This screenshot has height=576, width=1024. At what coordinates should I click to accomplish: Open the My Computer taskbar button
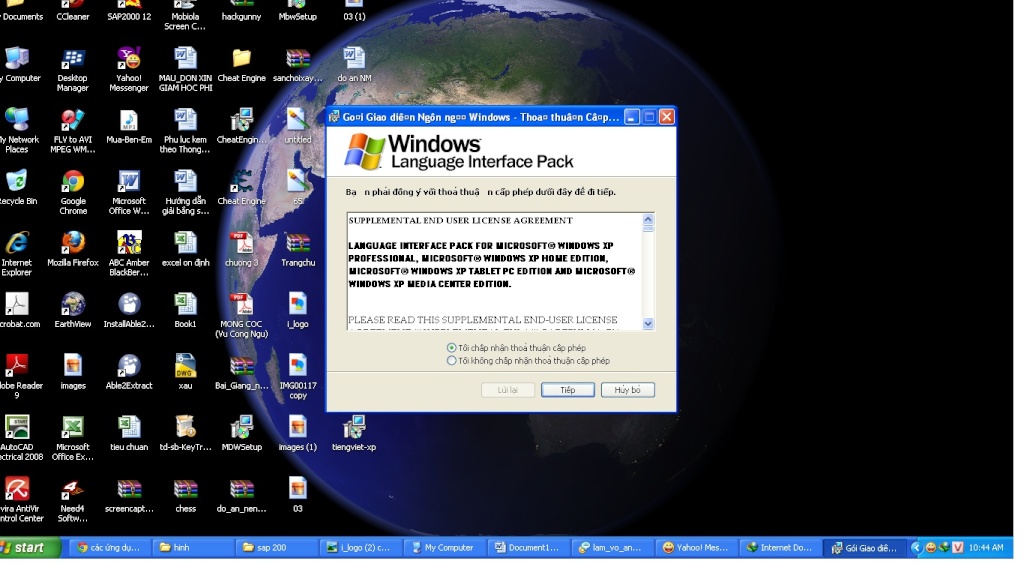click(444, 547)
